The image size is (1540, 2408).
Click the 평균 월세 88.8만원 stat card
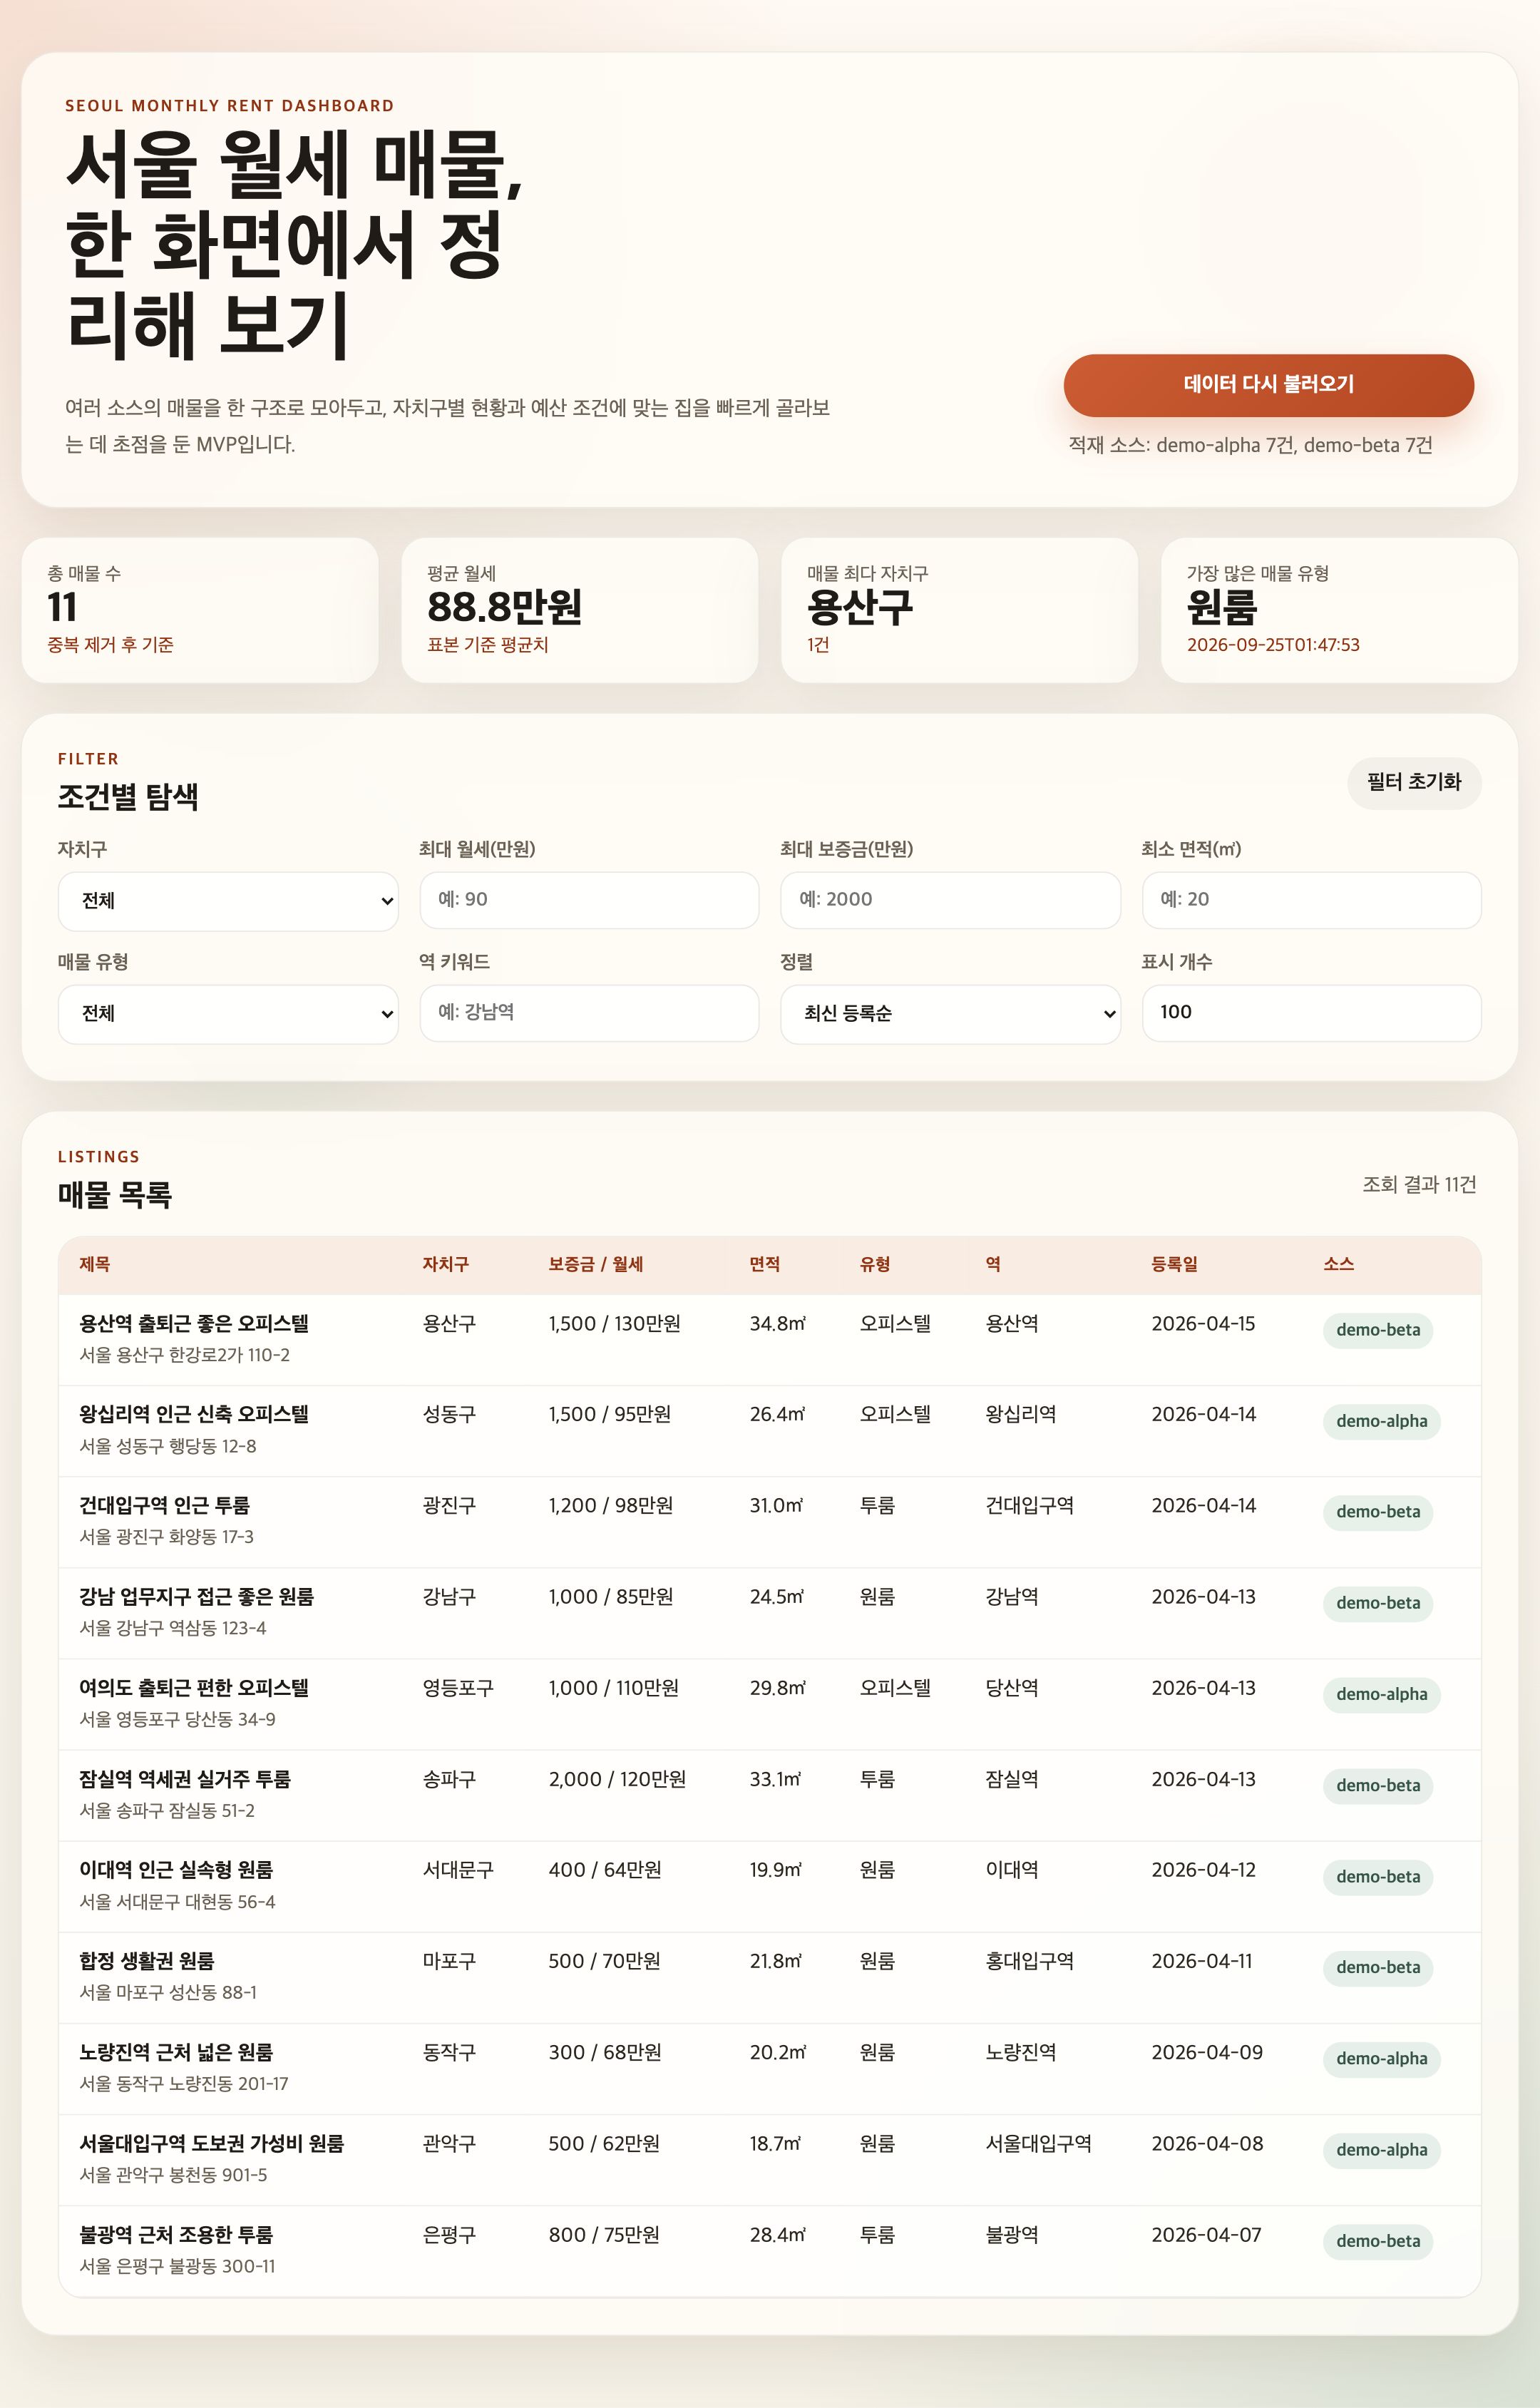pos(580,610)
